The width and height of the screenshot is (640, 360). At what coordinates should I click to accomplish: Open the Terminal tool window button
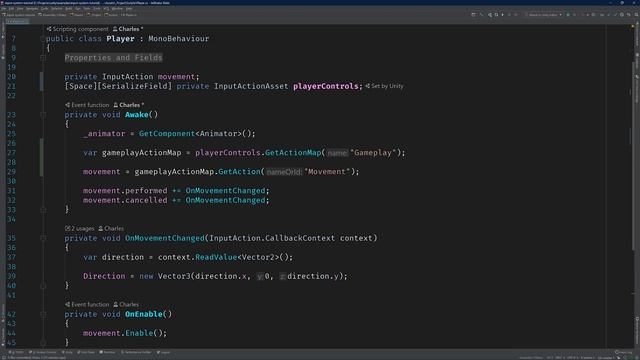click(x=108, y=352)
